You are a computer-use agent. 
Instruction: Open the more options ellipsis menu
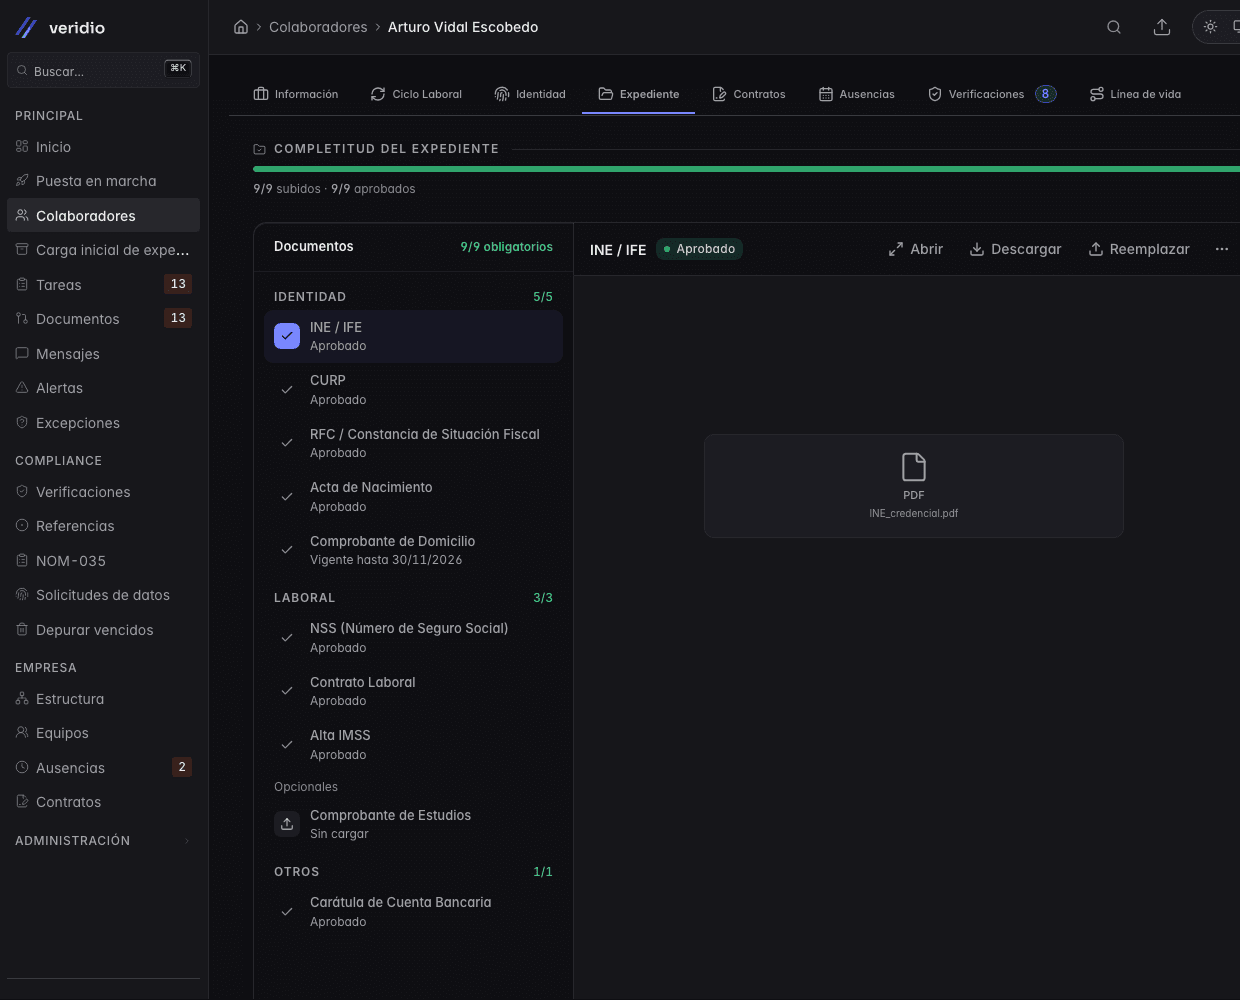click(1222, 249)
